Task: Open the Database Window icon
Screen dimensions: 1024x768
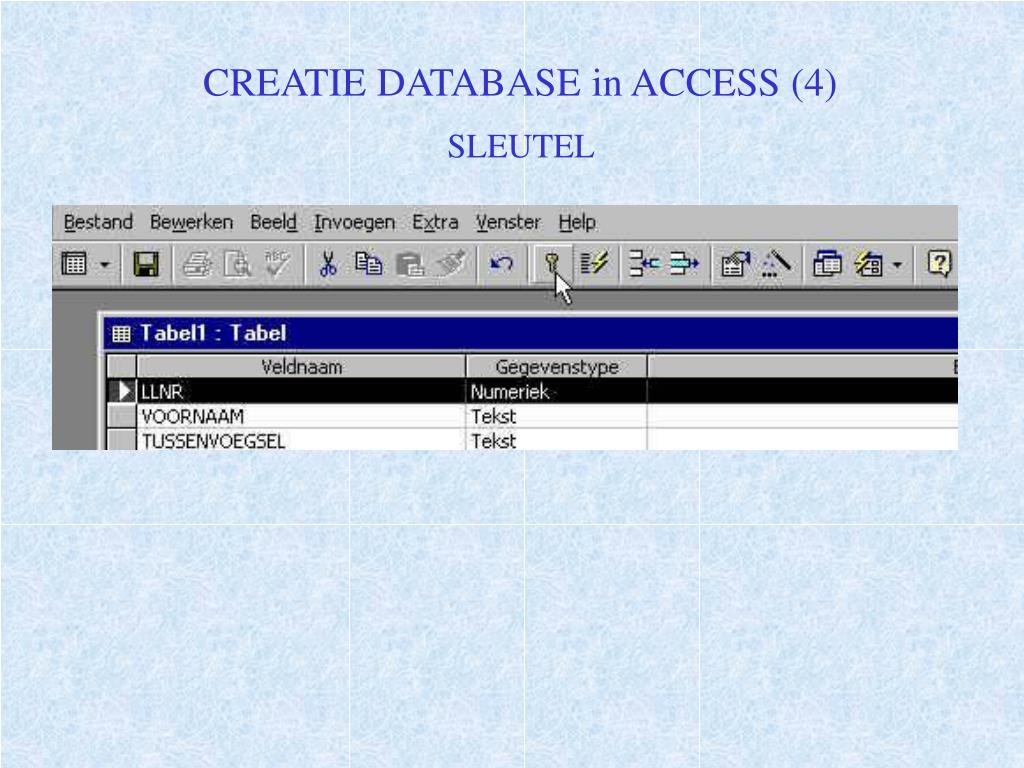Action: 827,264
